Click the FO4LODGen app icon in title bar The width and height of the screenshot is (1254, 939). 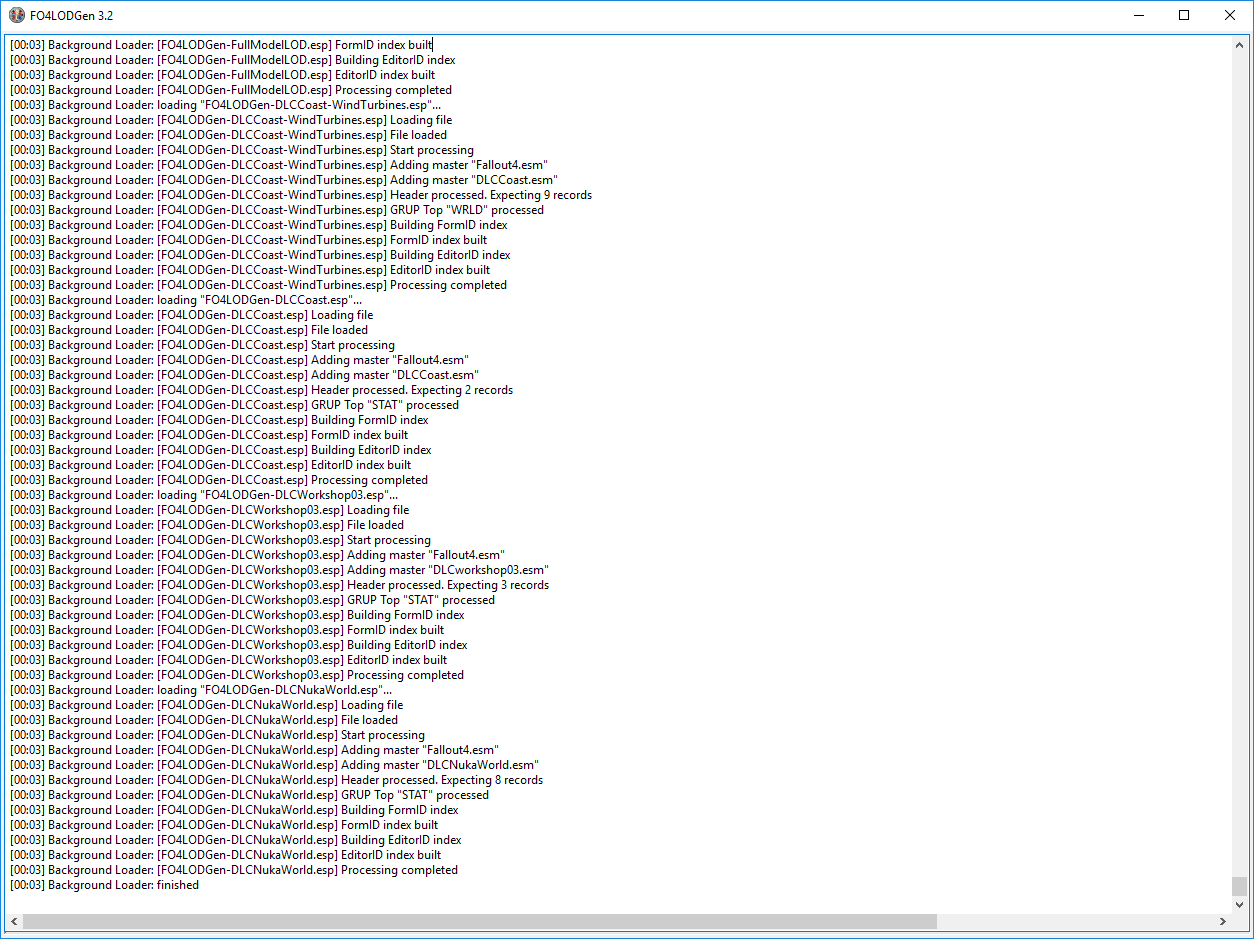click(x=16, y=15)
